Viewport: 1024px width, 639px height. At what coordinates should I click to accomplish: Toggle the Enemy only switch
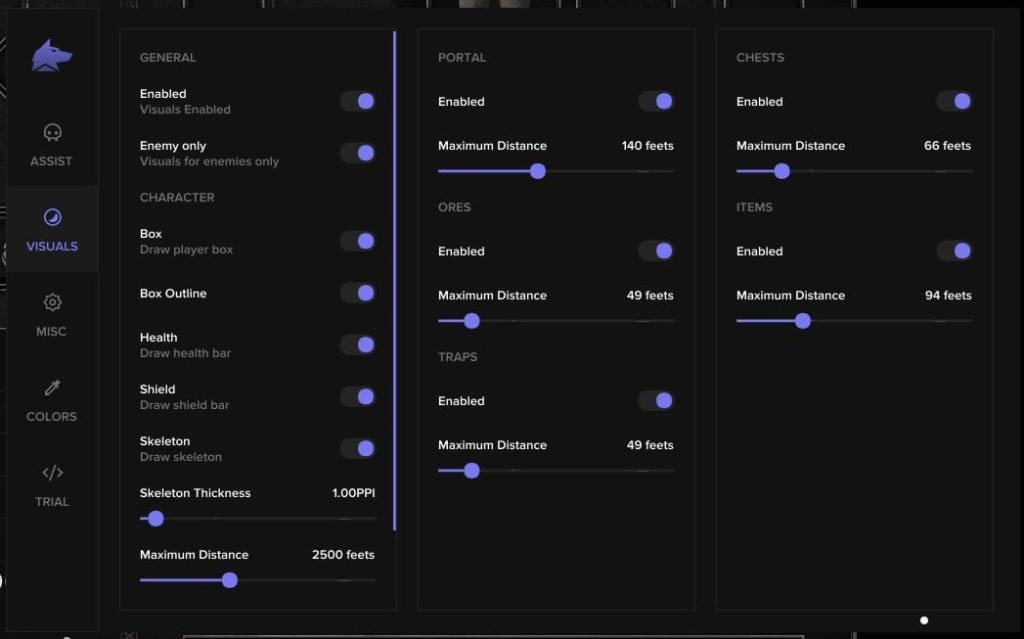coord(358,153)
